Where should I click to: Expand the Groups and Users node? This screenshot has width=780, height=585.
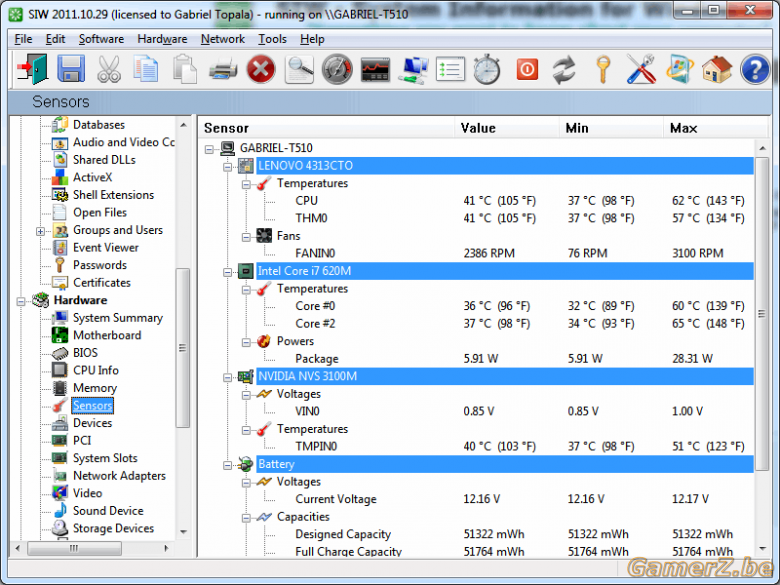point(40,231)
